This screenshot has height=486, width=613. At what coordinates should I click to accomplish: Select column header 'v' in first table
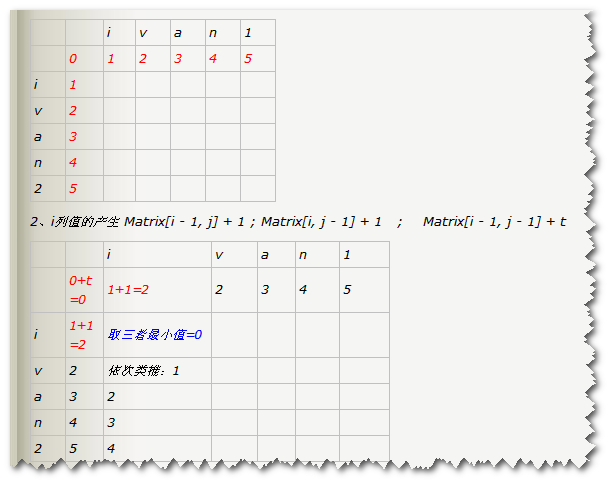point(143,33)
